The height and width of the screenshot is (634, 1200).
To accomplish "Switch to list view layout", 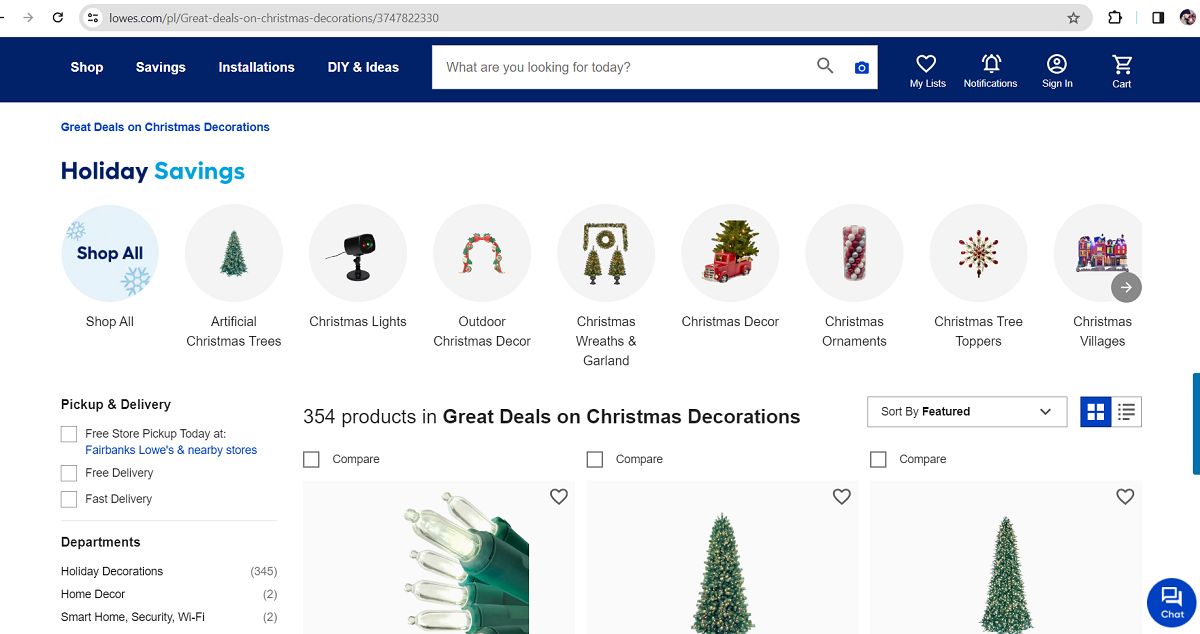I will (1126, 411).
